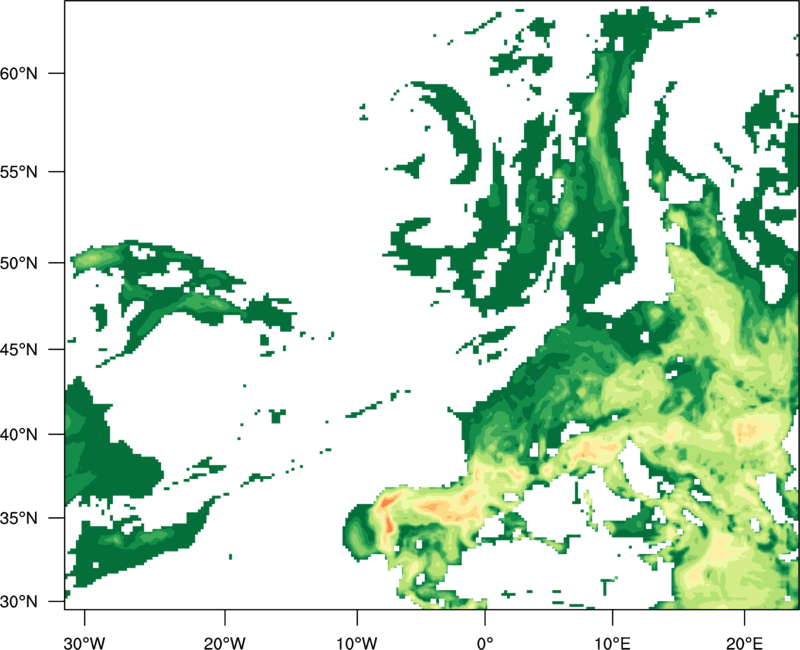Click the 45°N latitude label
The width and height of the screenshot is (800, 650).
pos(19,350)
